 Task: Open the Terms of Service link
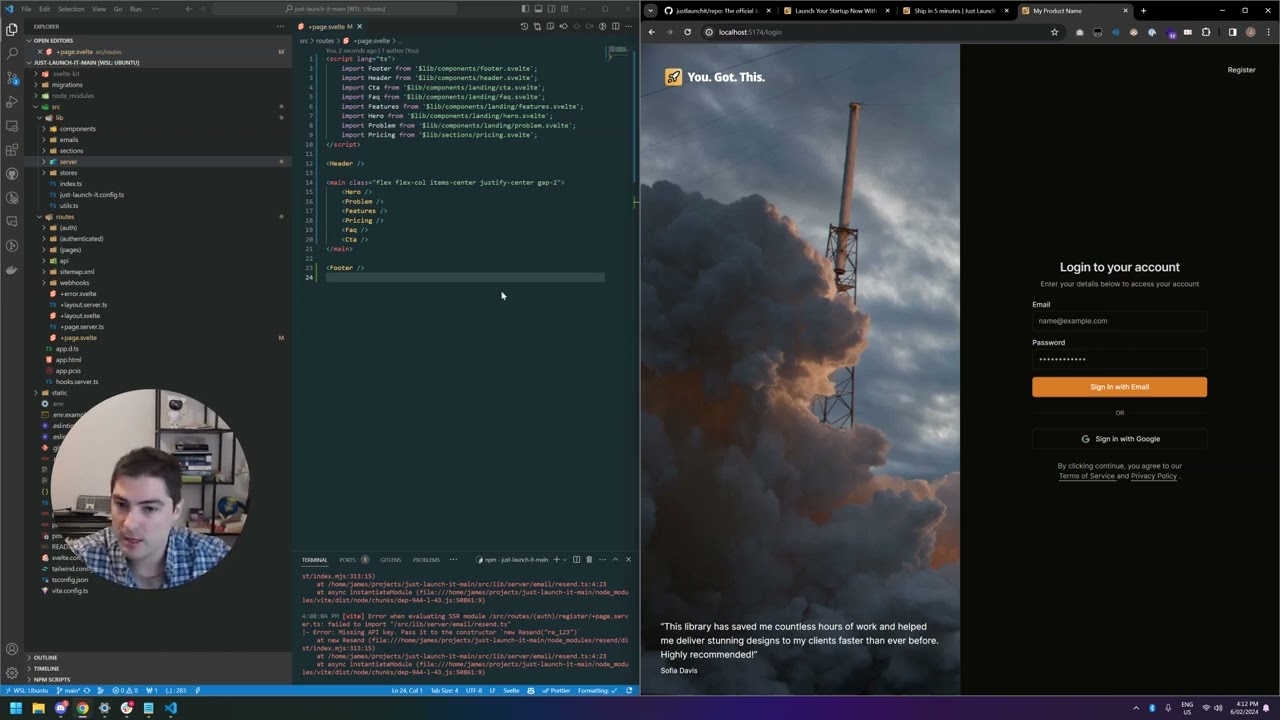[1086, 476]
